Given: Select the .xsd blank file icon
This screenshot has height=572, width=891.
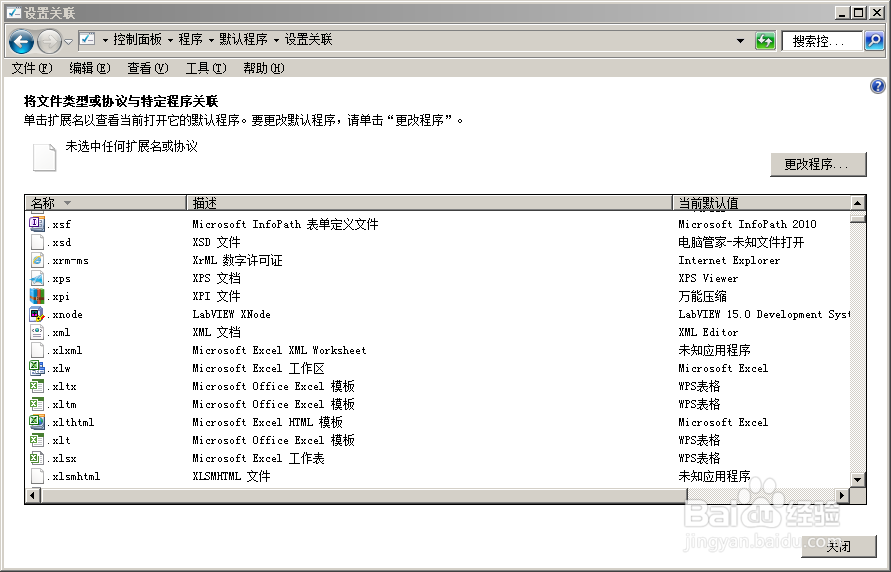Looking at the screenshot, I should click(x=37, y=242).
